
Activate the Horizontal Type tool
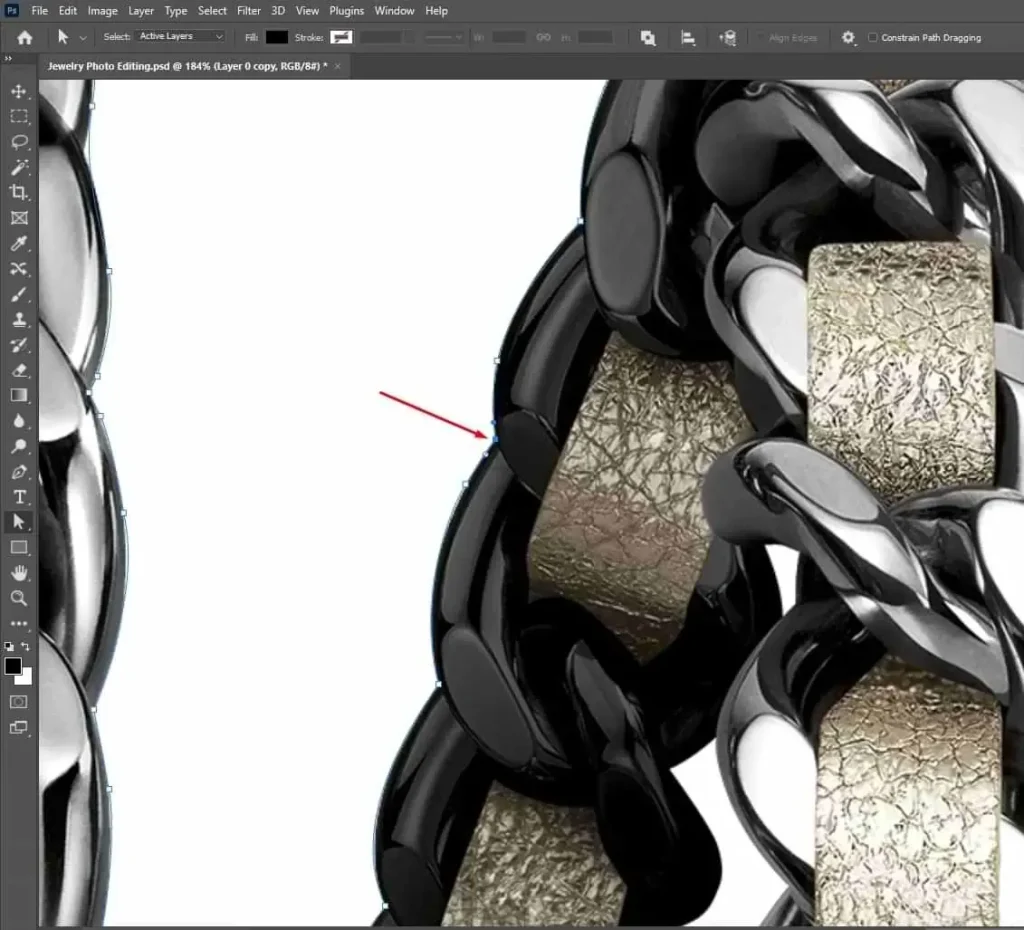point(19,496)
